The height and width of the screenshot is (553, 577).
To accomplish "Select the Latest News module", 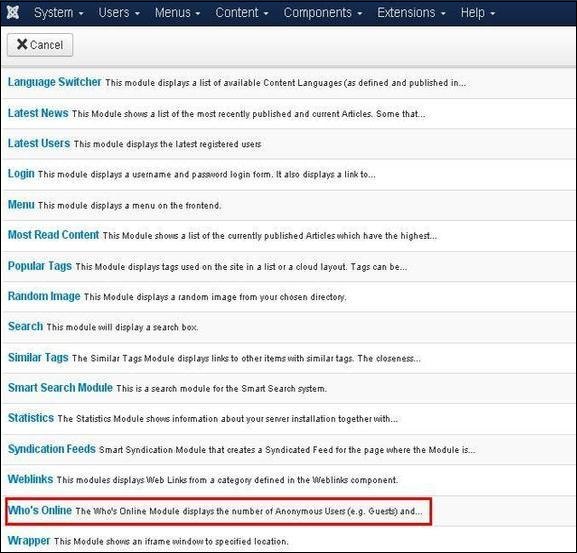I will (38, 113).
